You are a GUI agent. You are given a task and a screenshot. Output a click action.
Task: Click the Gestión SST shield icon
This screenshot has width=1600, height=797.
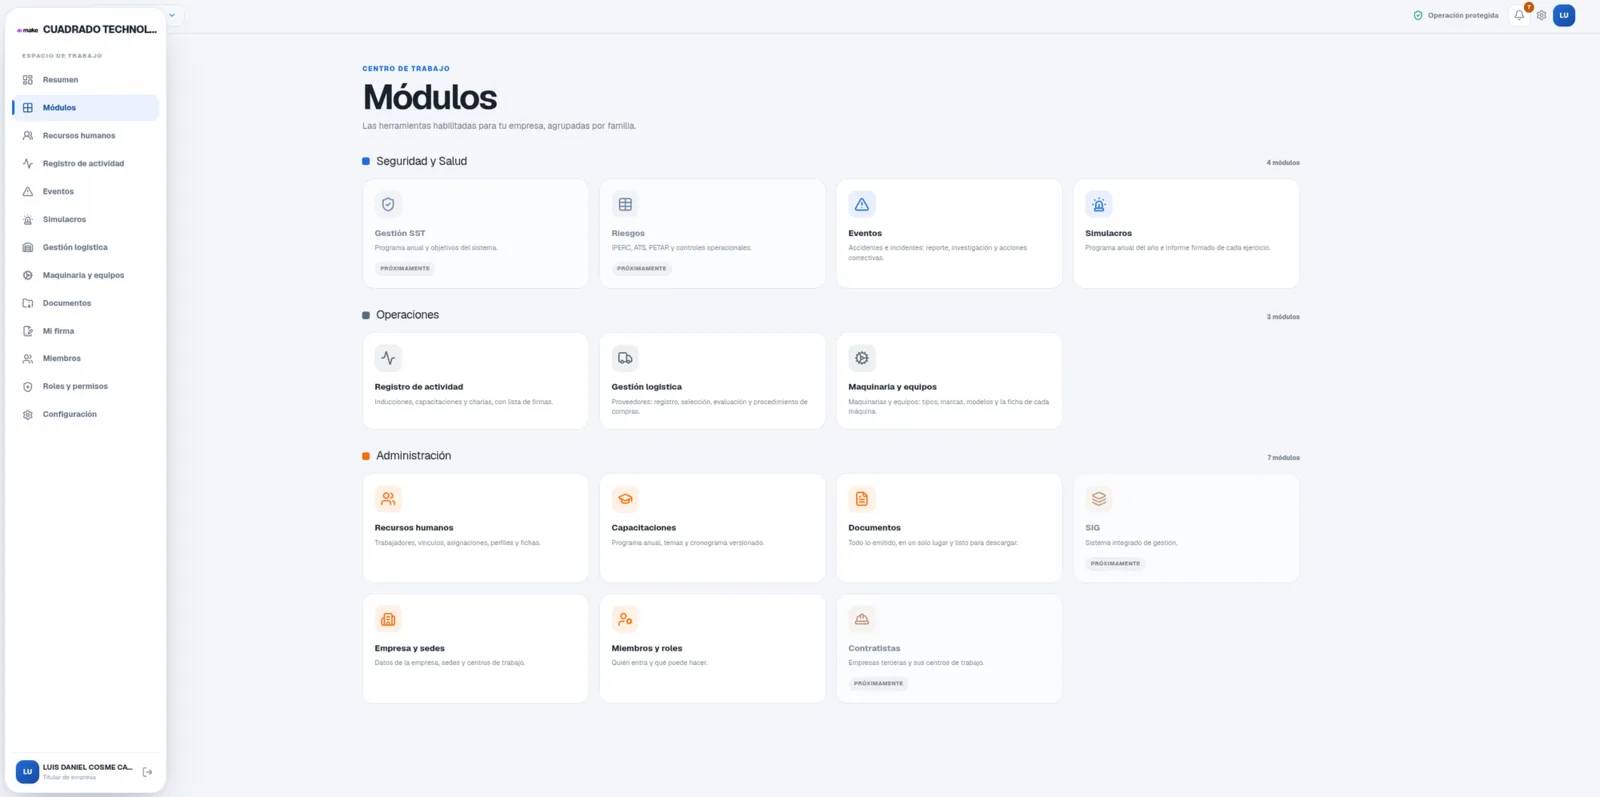click(x=388, y=204)
